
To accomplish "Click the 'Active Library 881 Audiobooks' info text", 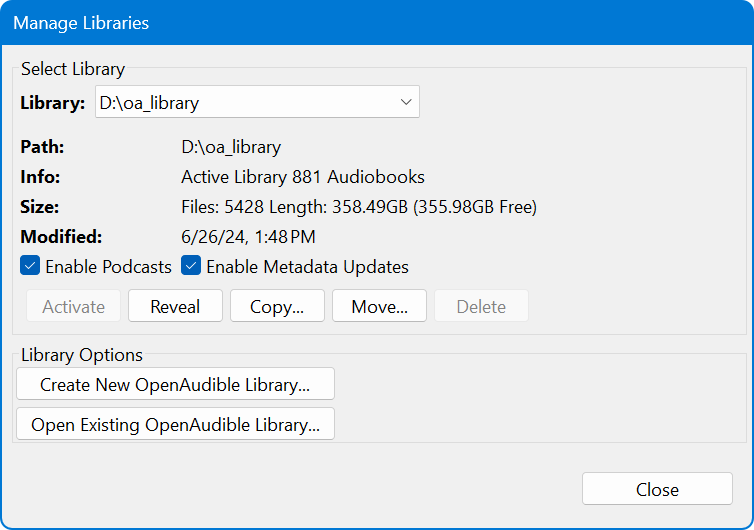I will [x=303, y=177].
